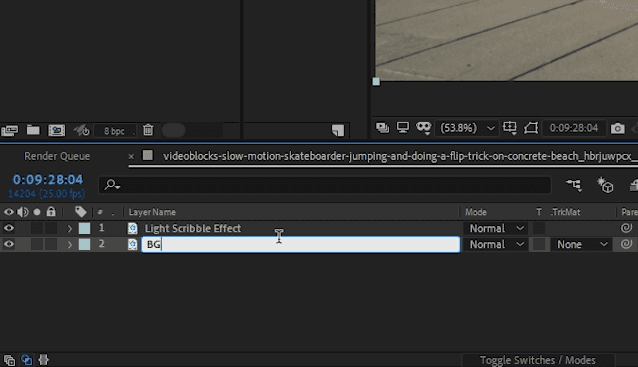Toggle solo for Light Scribble Effect layer
Screen dimensions: 638x367
pyautogui.click(x=37, y=228)
